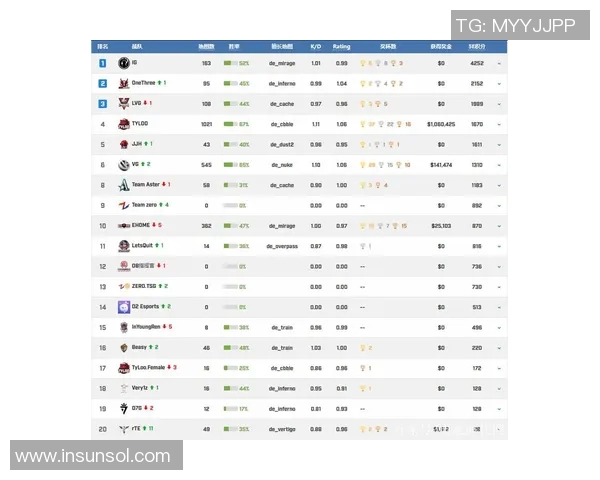Click de_mirage in EHOME row
600x480 pixels.
[282, 226]
